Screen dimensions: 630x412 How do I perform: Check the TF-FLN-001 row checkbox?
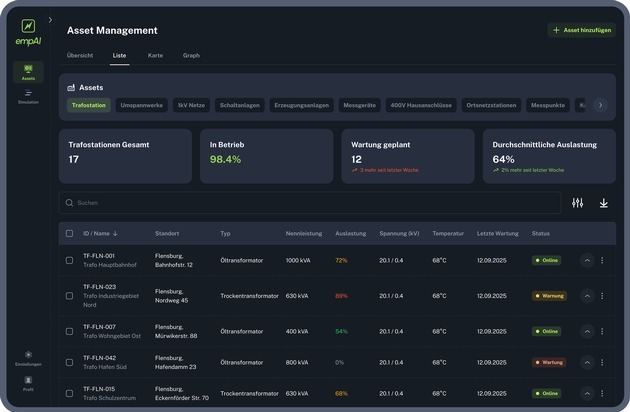(69, 260)
